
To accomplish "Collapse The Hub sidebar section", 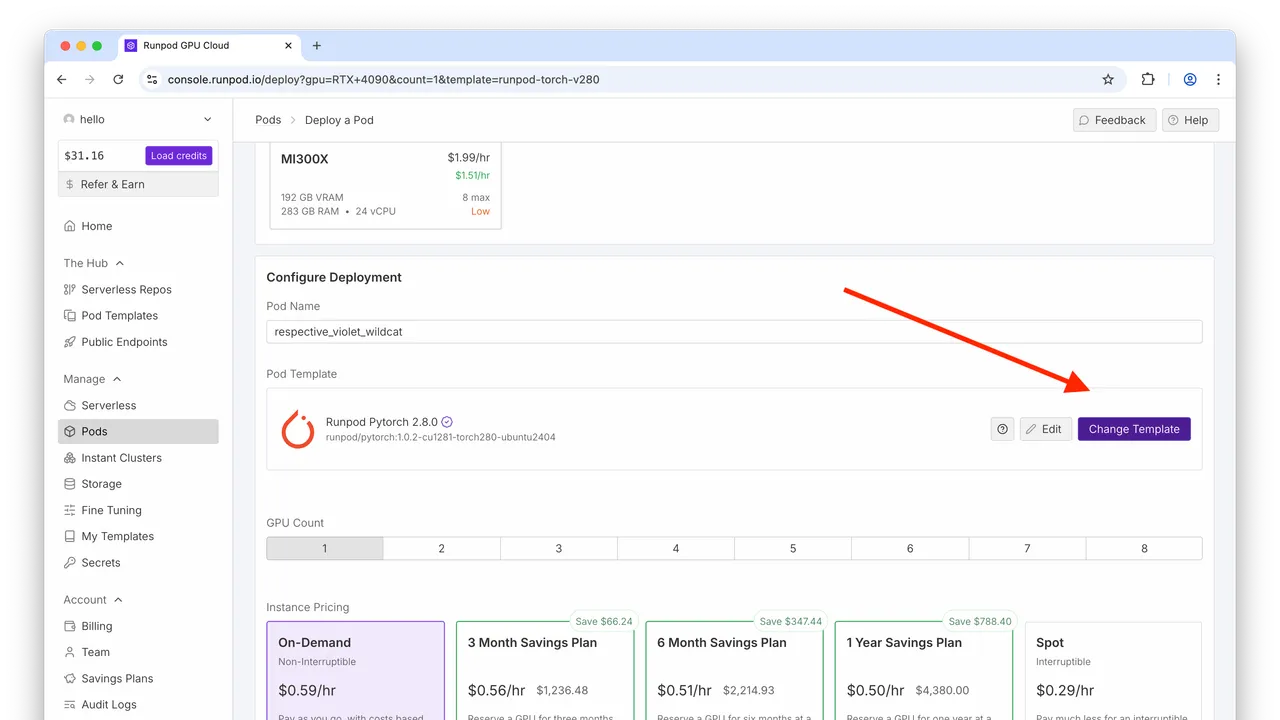I will tap(94, 263).
